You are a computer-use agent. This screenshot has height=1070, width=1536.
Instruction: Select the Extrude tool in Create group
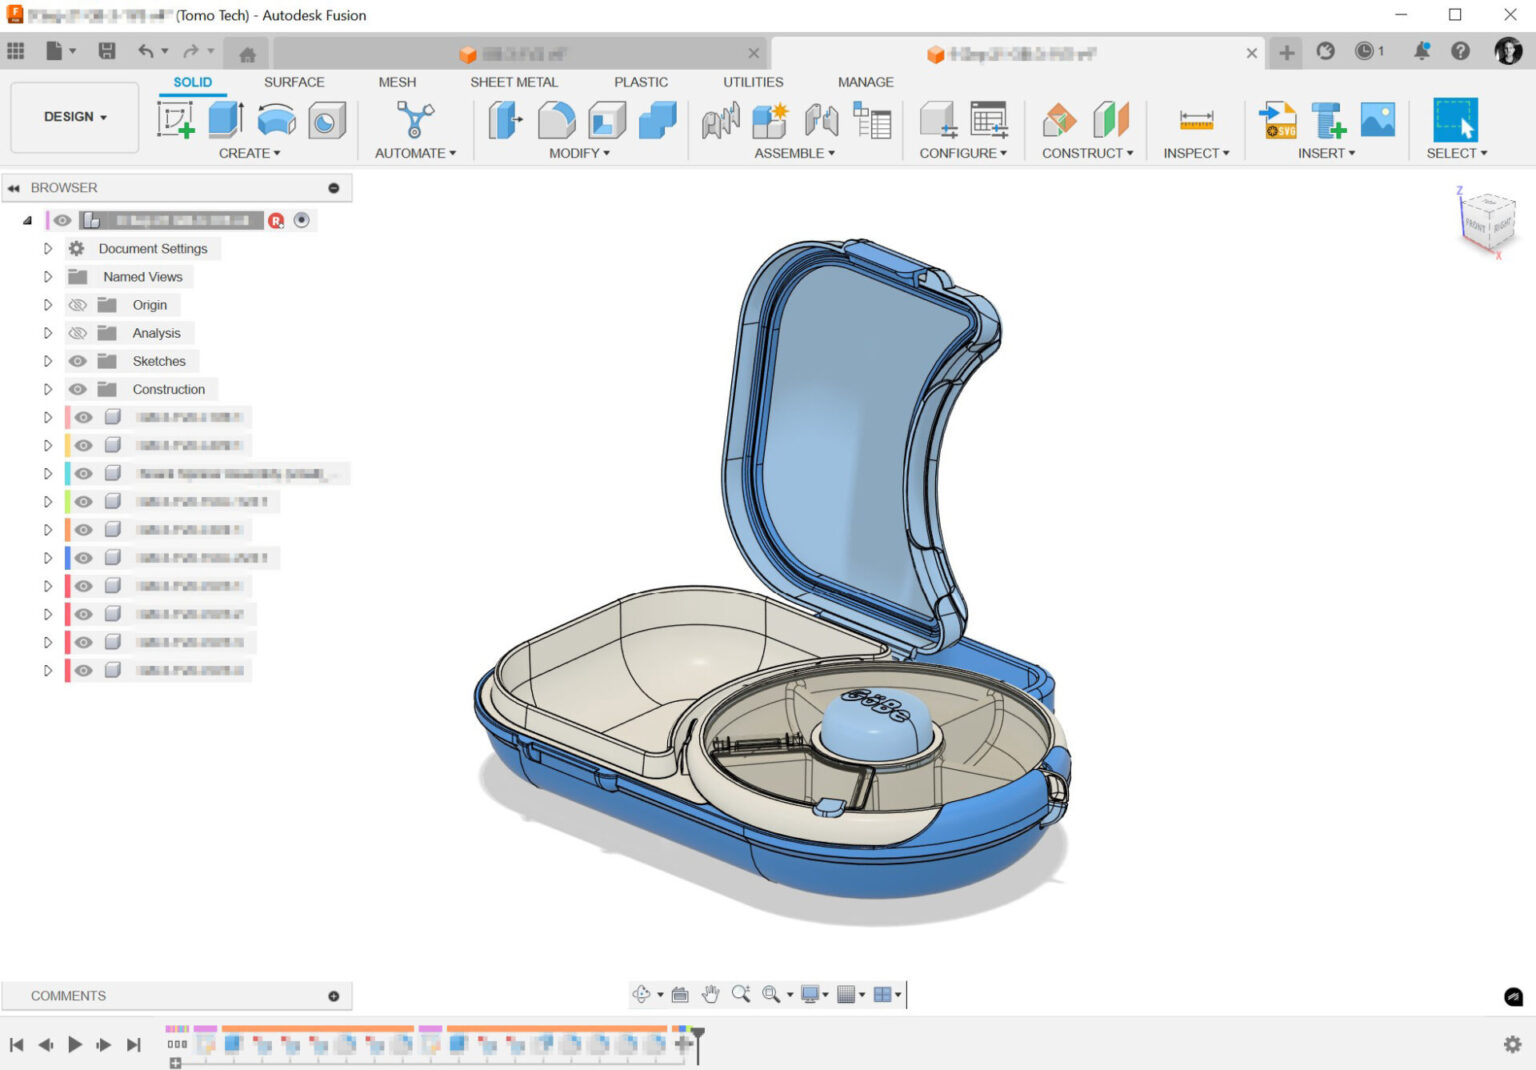226,120
